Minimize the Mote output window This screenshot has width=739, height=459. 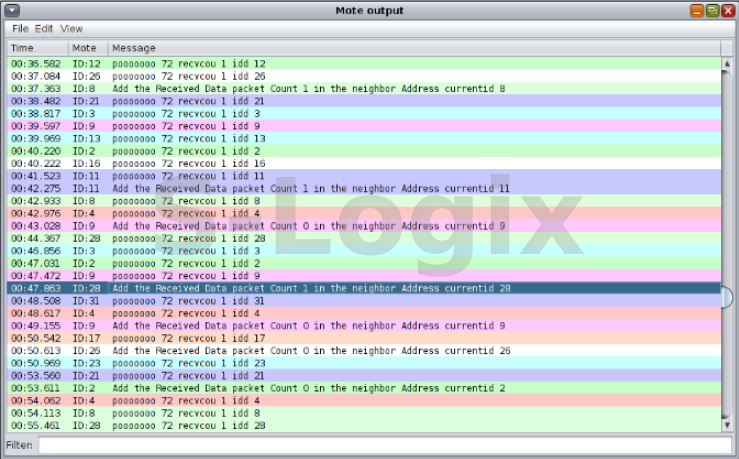click(x=697, y=10)
